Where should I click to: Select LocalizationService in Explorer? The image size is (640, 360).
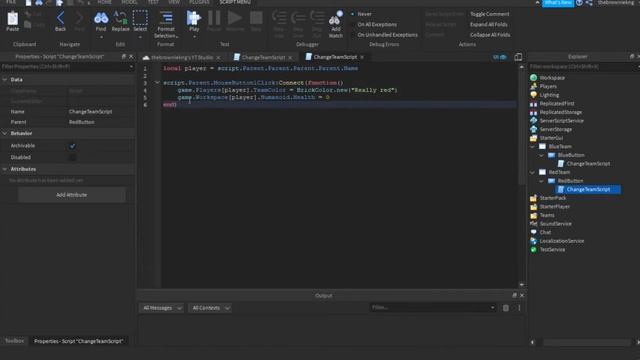tap(561, 240)
